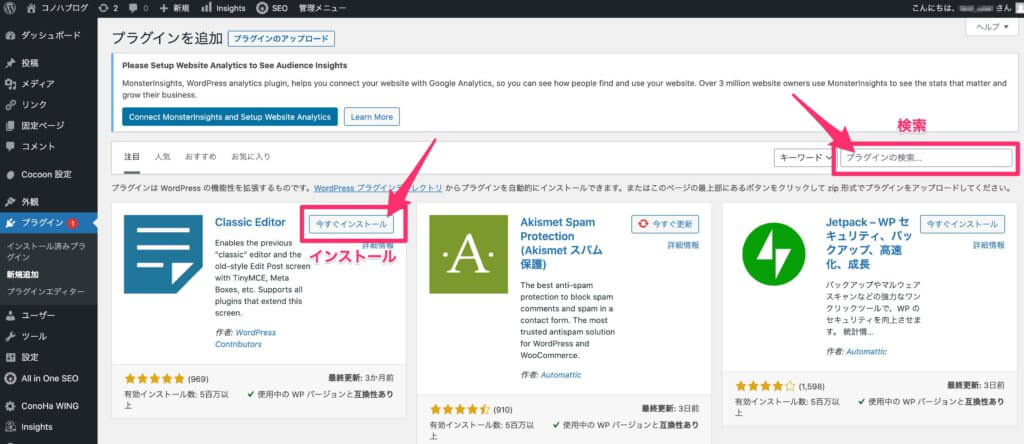Switch to the 注目 tab
Viewport: 1024px width, 444px height.
click(x=132, y=157)
